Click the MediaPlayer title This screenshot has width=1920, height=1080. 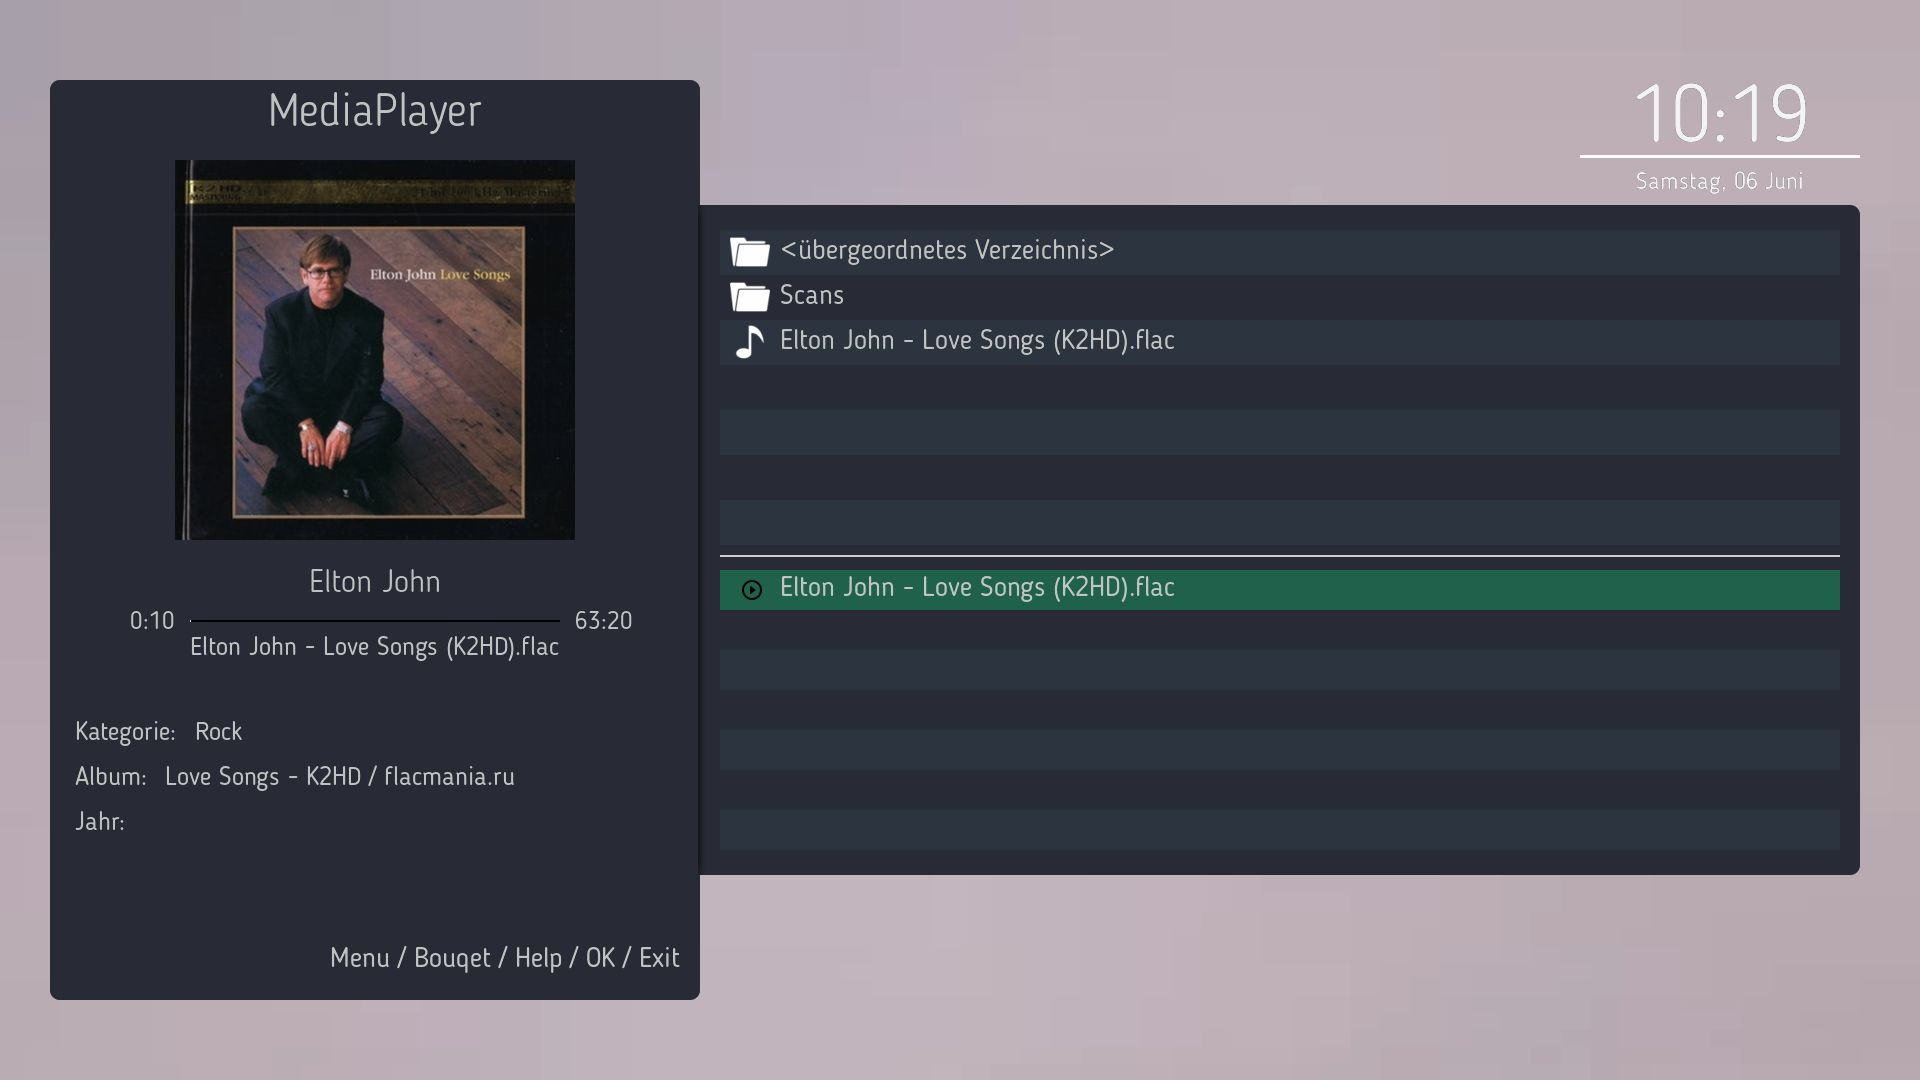coord(375,110)
